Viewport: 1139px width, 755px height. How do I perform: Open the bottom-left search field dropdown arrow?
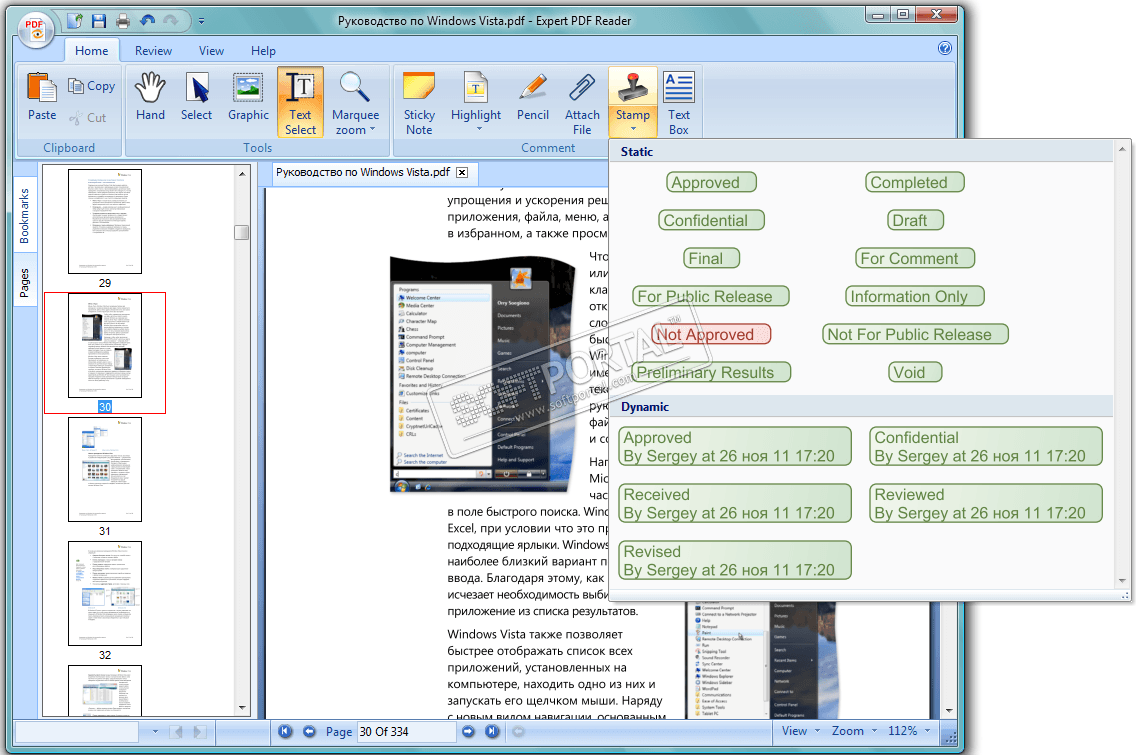point(155,731)
